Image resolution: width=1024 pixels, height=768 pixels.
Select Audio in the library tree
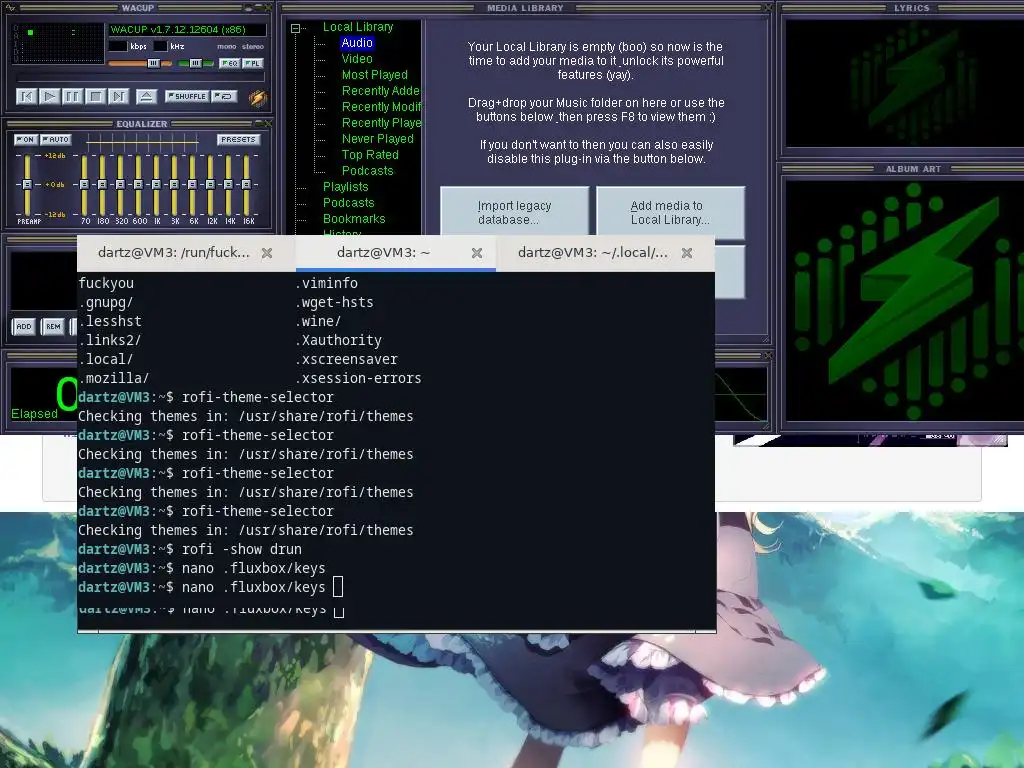coord(357,43)
